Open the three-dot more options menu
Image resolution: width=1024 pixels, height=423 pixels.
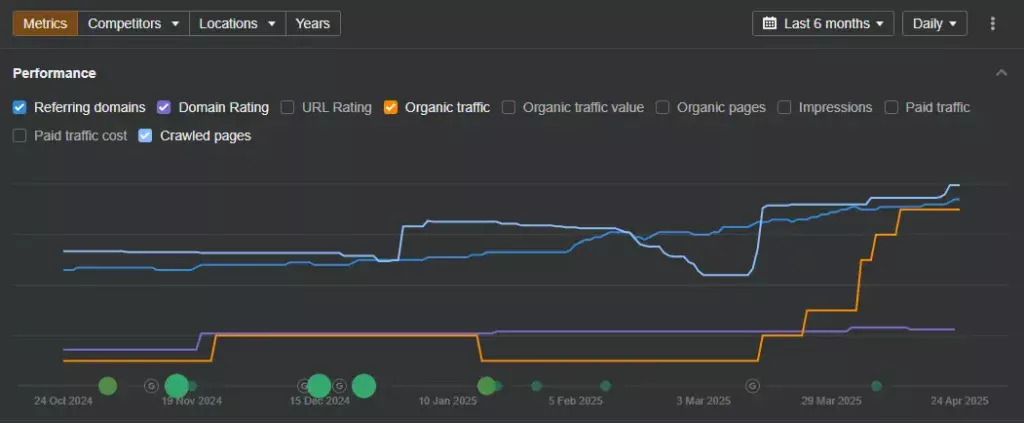tap(993, 24)
